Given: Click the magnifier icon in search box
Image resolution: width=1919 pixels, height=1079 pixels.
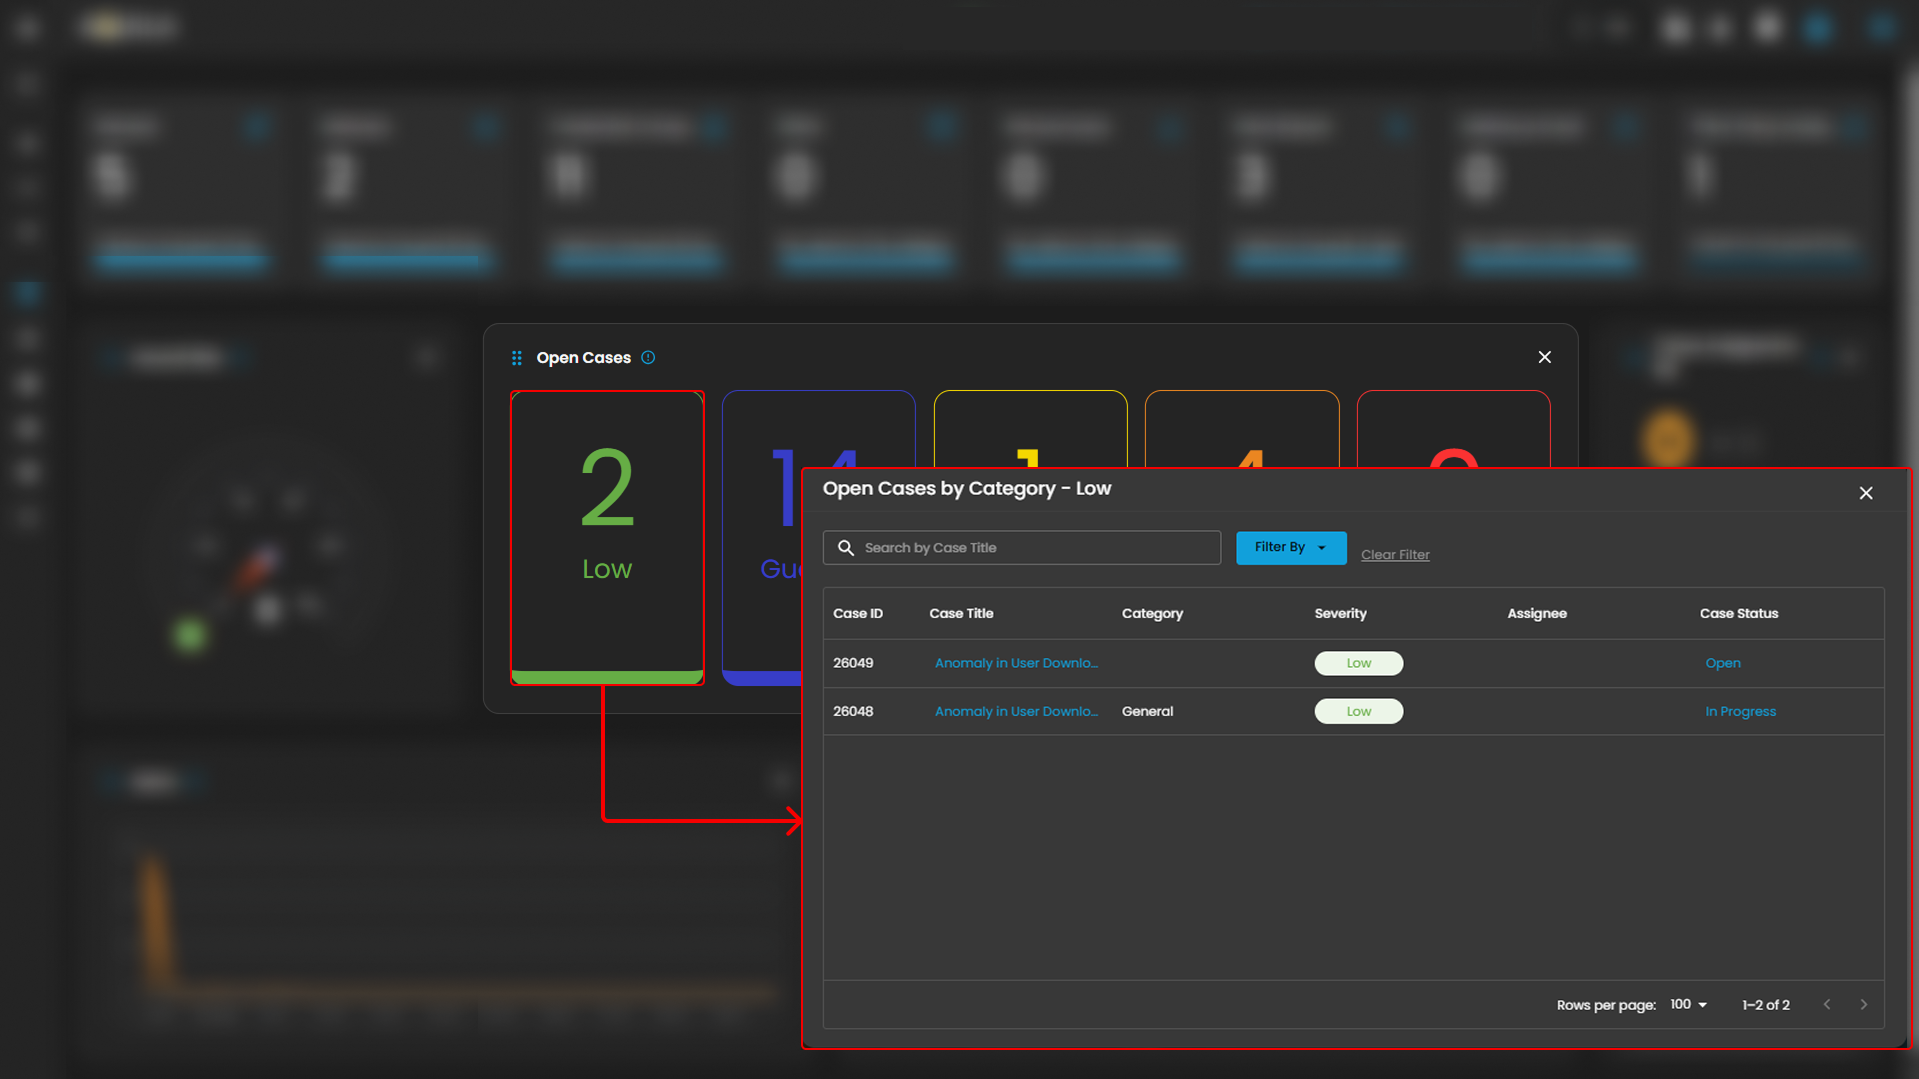Looking at the screenshot, I should click(846, 548).
